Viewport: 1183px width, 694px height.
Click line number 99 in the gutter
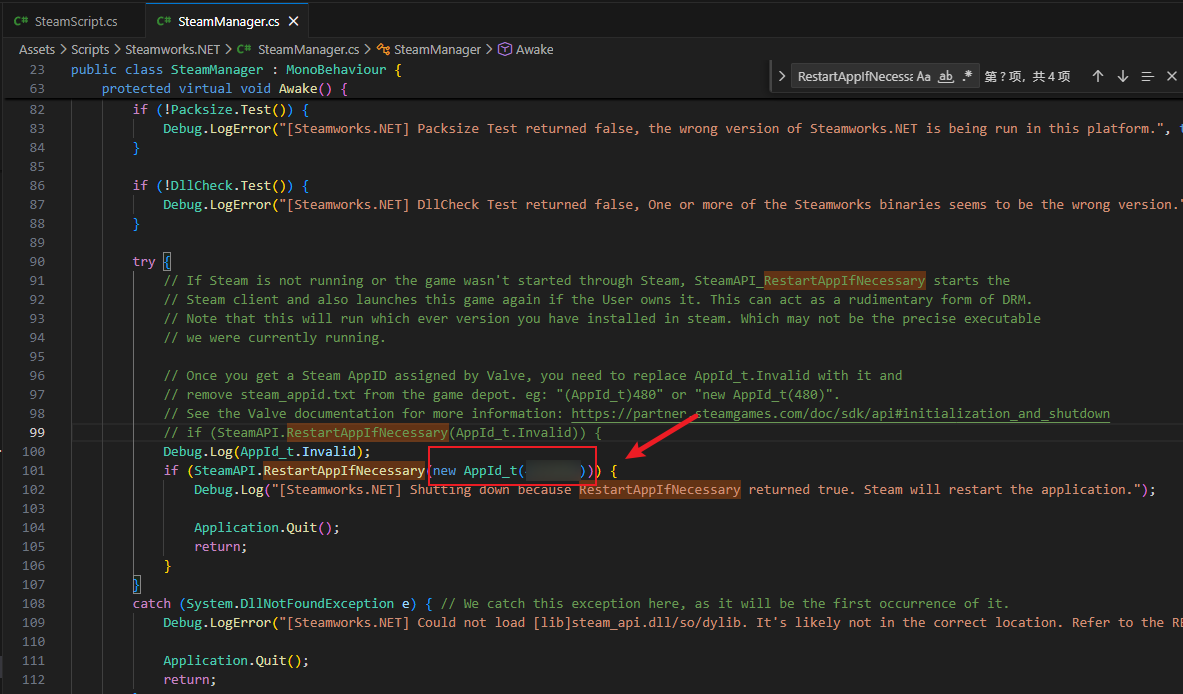coord(37,432)
